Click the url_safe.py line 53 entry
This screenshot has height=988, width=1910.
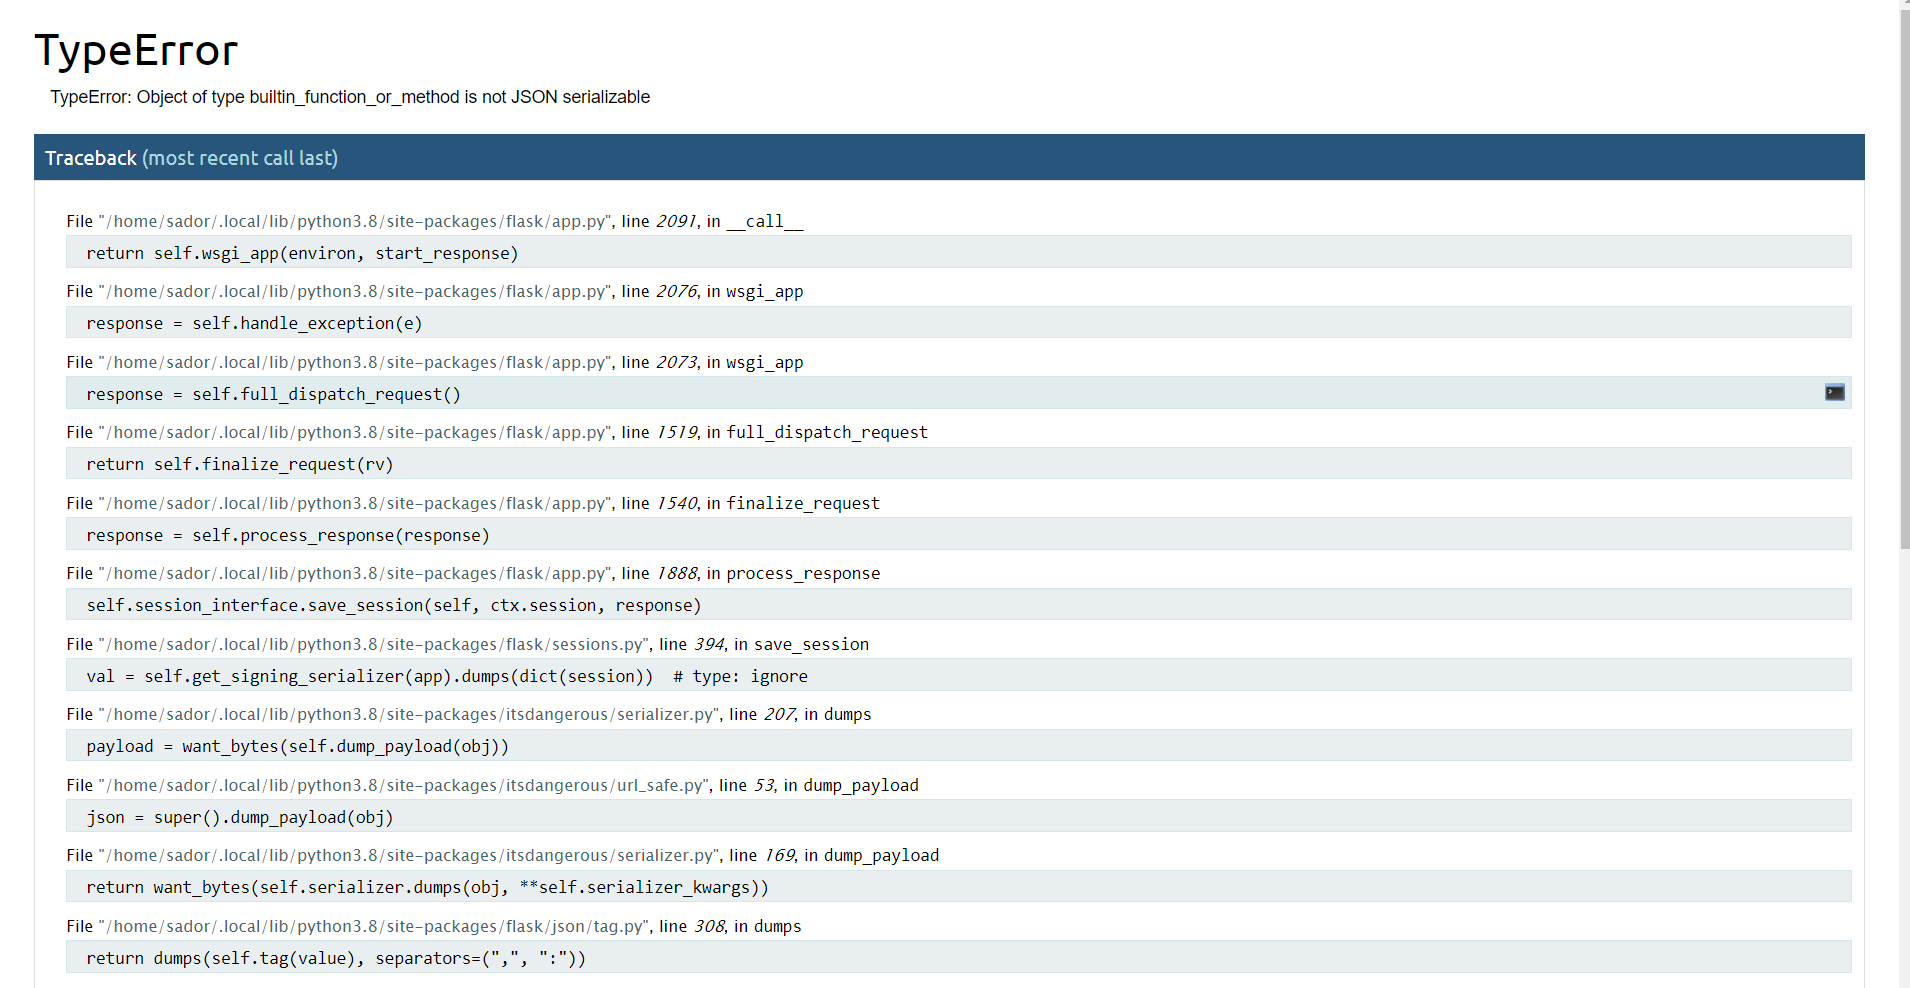coord(492,785)
